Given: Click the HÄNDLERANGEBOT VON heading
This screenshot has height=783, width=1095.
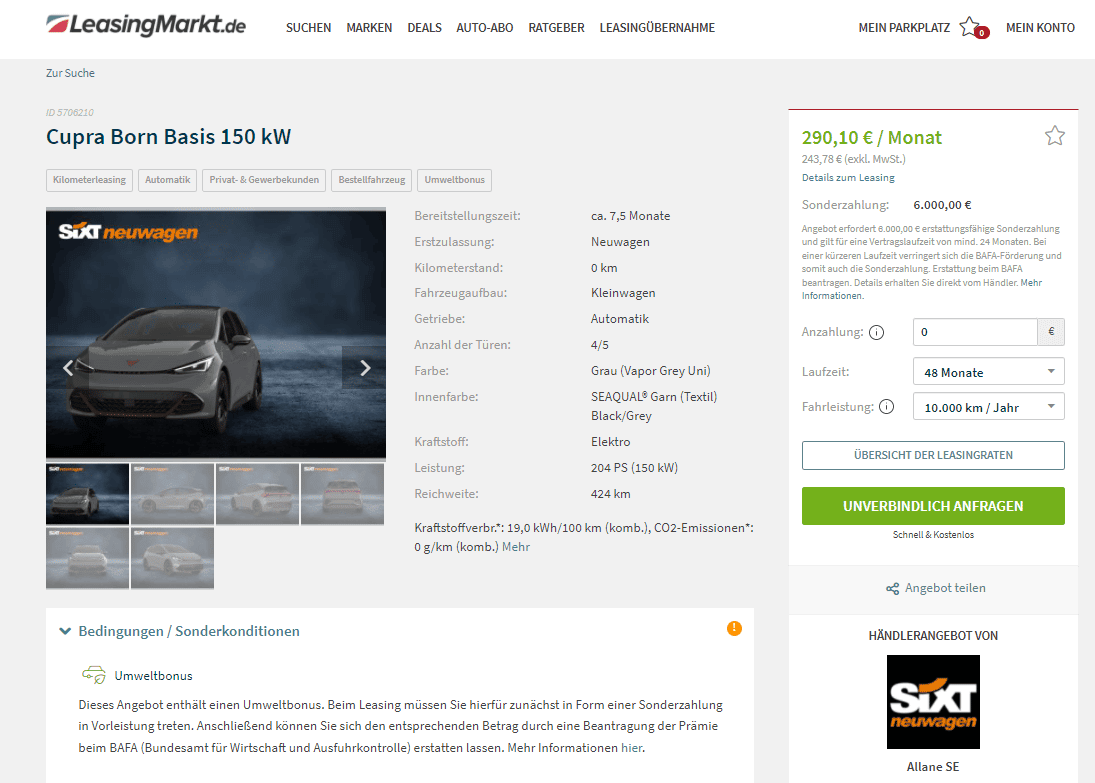Looking at the screenshot, I should 933,636.
